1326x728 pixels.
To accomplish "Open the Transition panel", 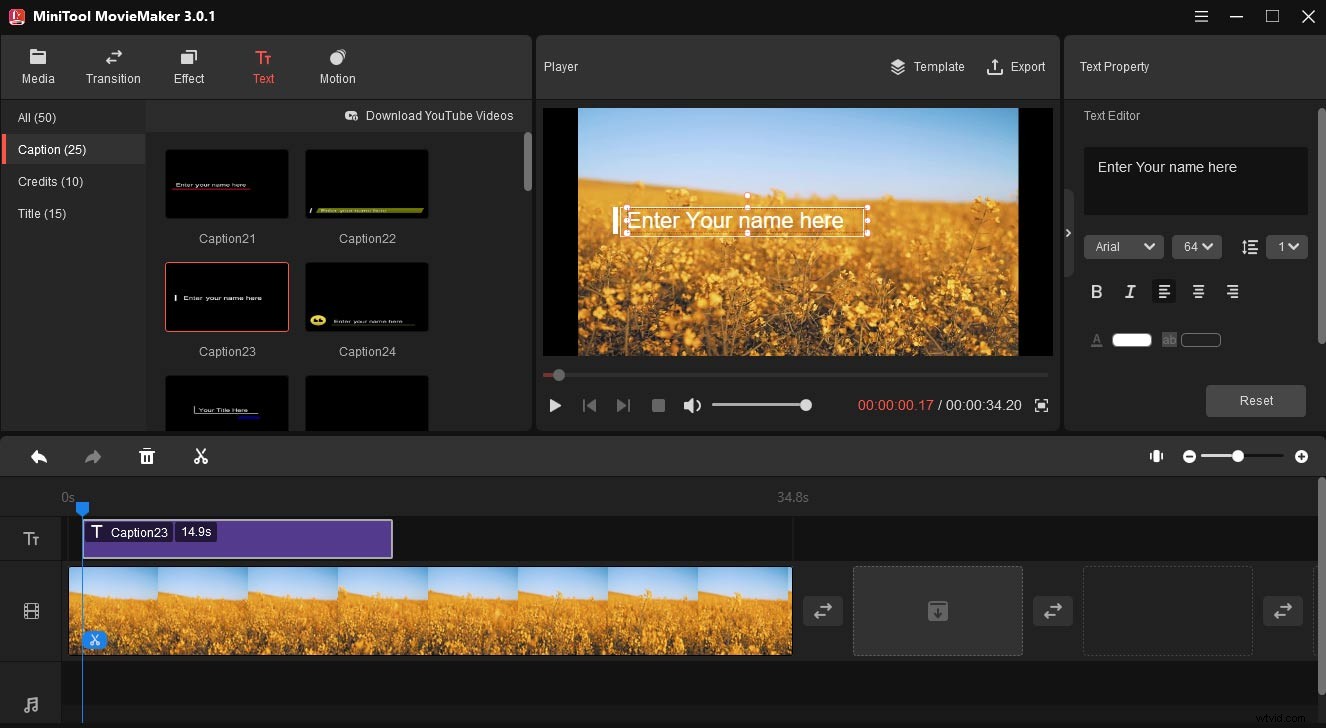I will [112, 66].
